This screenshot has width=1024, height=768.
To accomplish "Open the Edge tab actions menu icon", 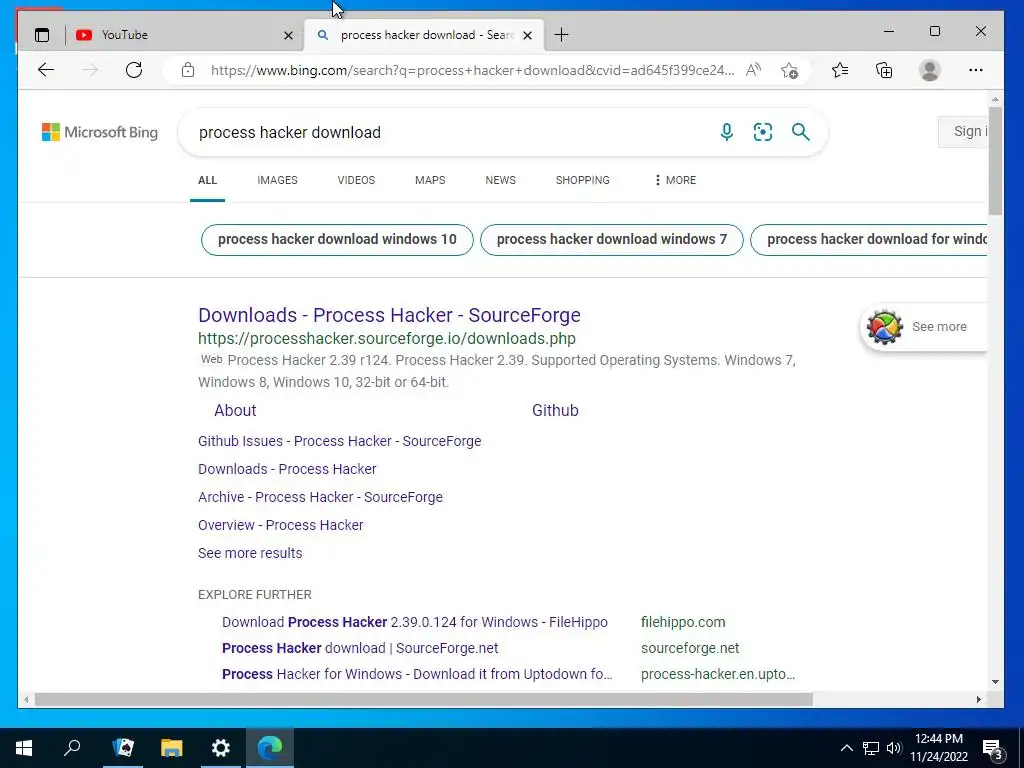I will (x=42, y=35).
